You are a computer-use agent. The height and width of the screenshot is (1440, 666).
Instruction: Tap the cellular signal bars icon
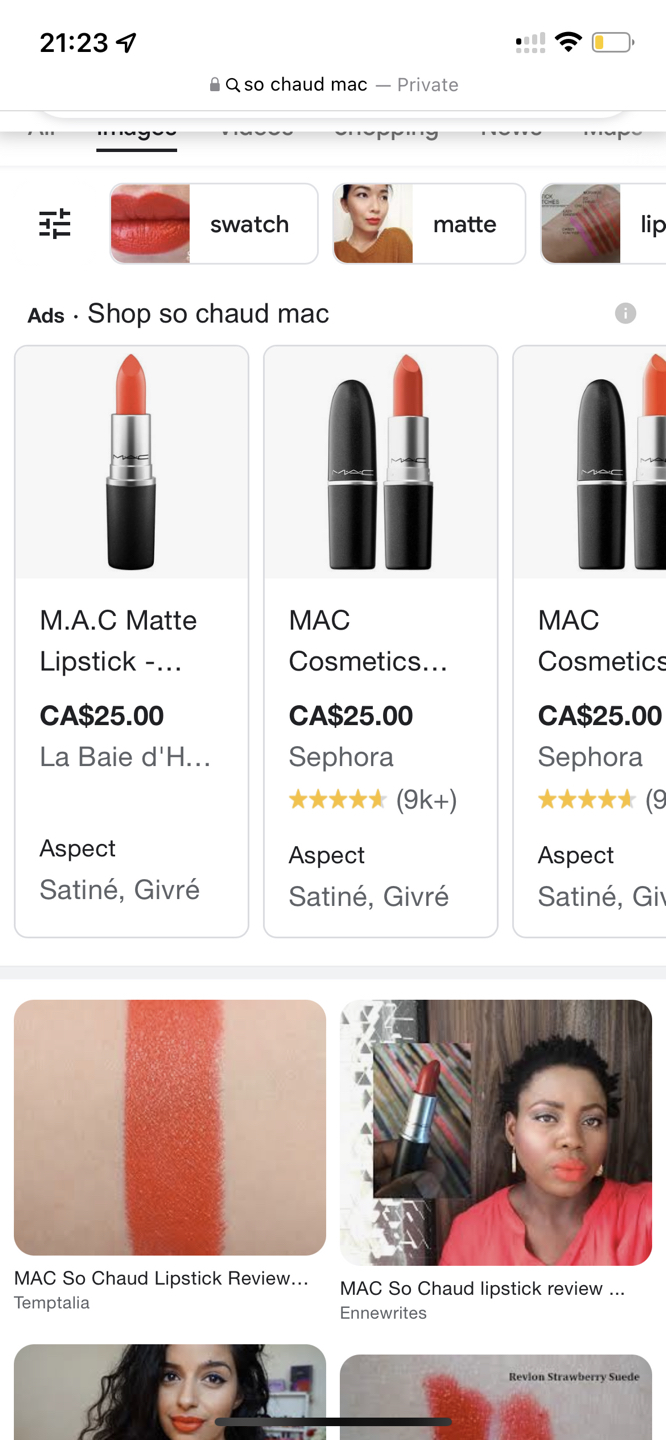point(529,43)
